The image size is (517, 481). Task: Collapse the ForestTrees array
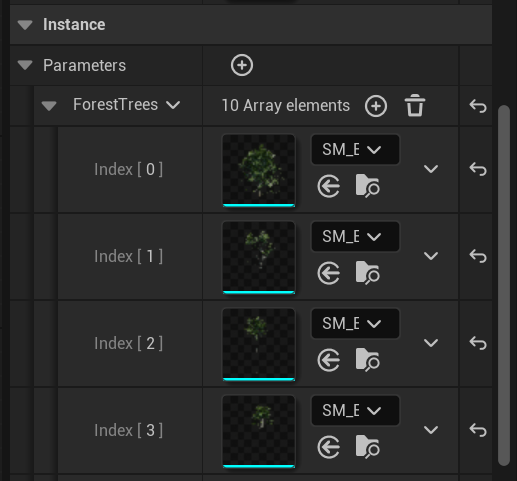pos(49,106)
